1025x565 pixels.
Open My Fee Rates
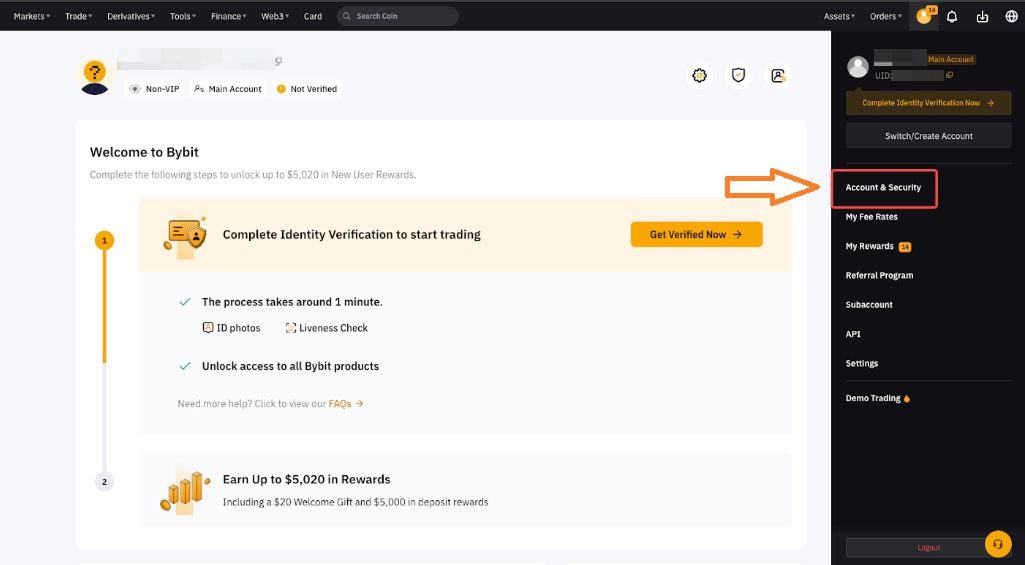point(871,216)
